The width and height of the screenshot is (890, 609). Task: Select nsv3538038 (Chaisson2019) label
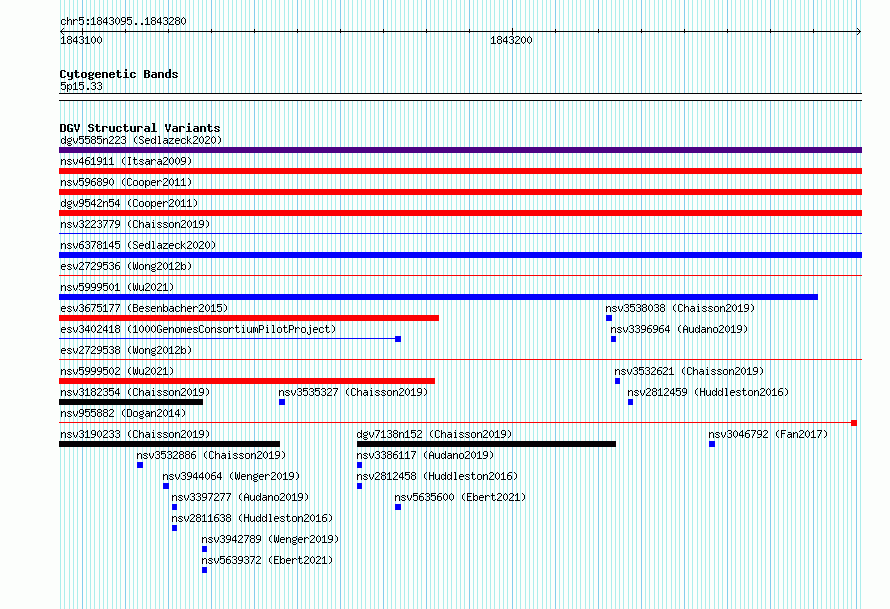coord(680,308)
